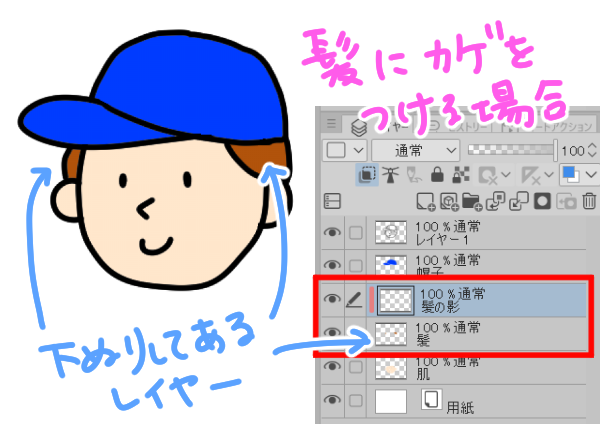Click Transfer to Lower Layer icon
600x424 pixels.
coord(495,201)
